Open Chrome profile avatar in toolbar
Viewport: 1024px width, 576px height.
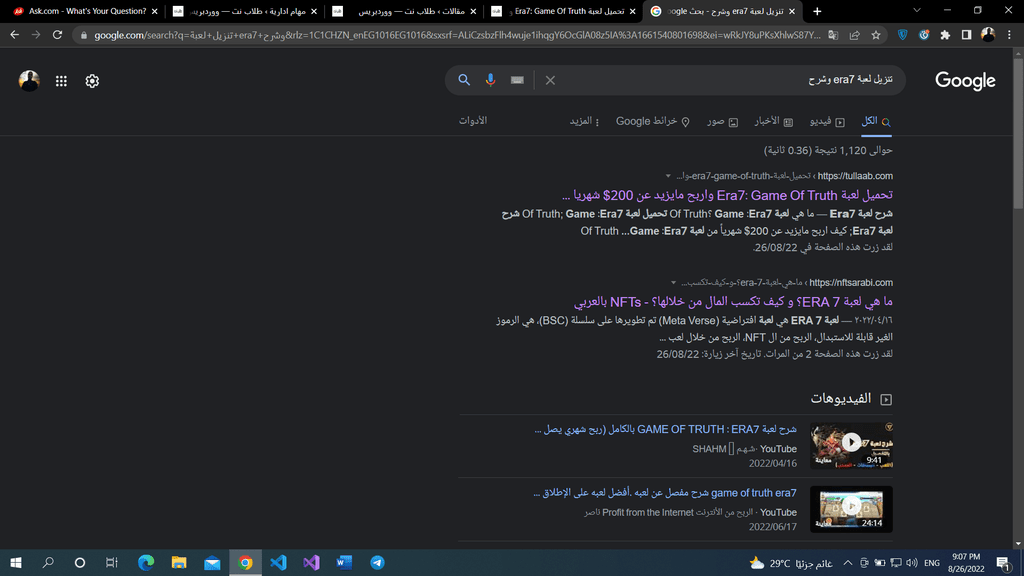[988, 35]
